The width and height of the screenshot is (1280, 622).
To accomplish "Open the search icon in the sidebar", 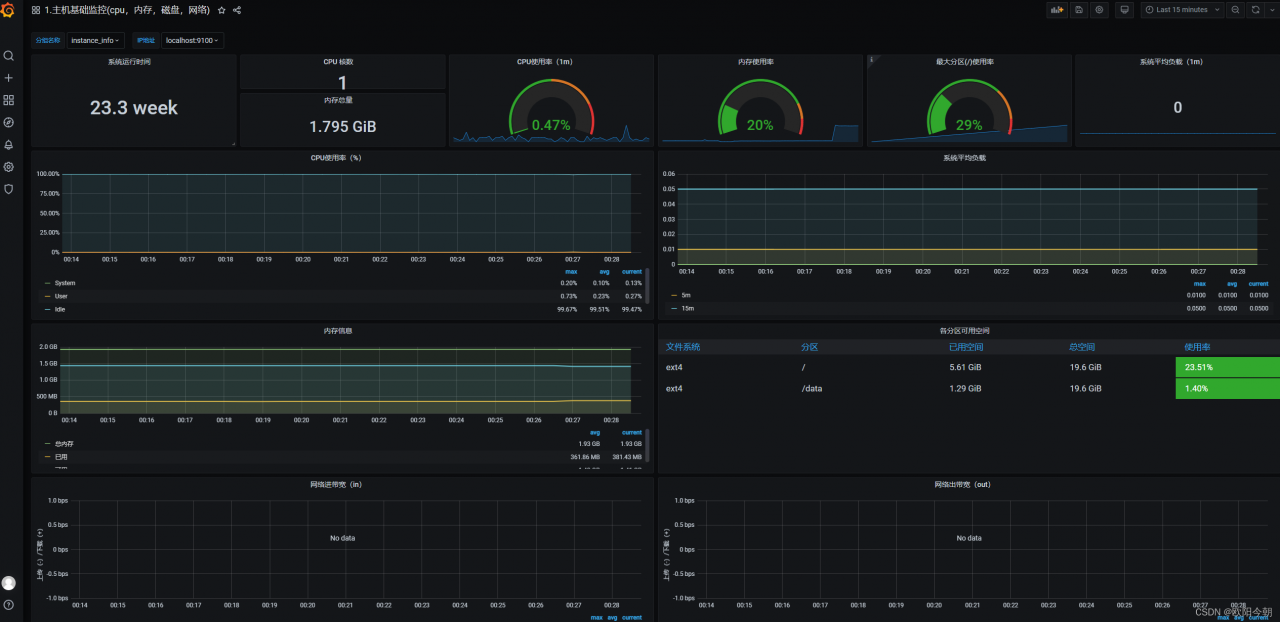I will pyautogui.click(x=9, y=56).
